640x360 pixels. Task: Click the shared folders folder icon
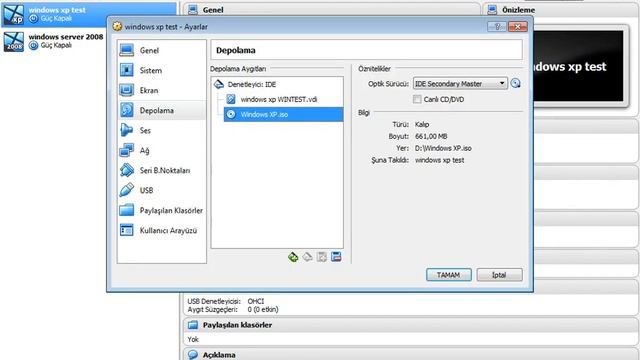(x=127, y=210)
